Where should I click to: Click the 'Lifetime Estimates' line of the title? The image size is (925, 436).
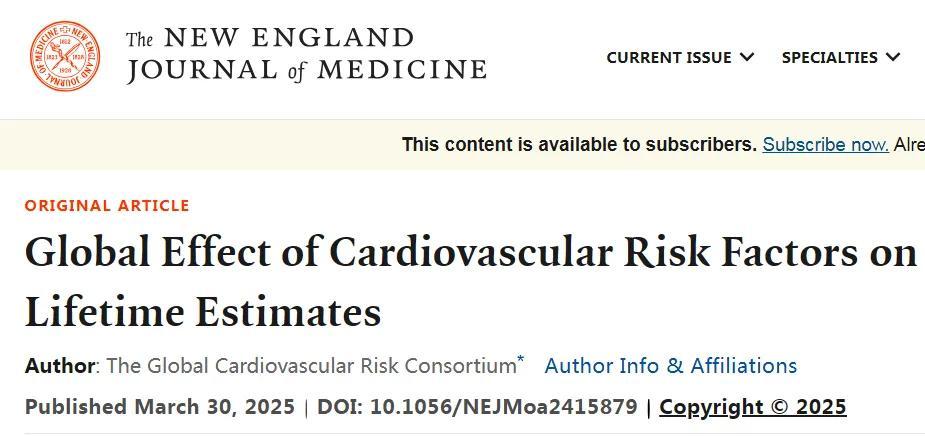tap(203, 312)
